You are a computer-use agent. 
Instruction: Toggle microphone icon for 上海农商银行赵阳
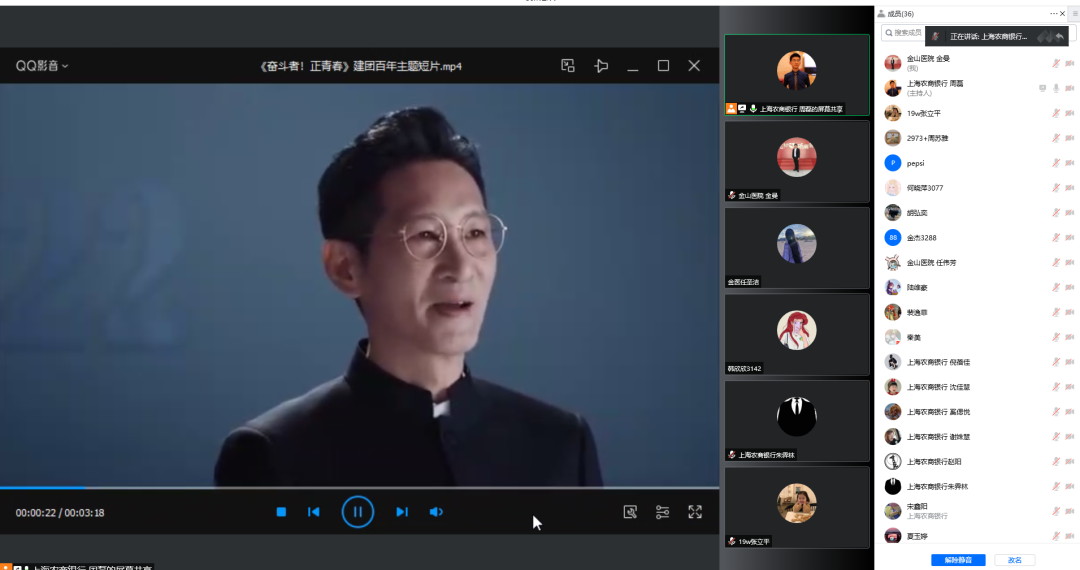click(x=1055, y=461)
